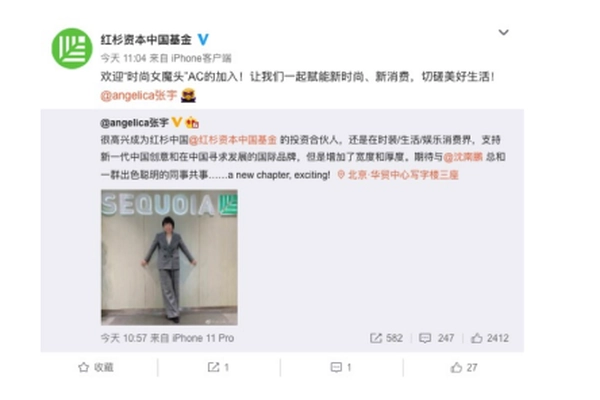Click the blue verified V badge
Screen dimensions: 600x400
pos(203,39)
